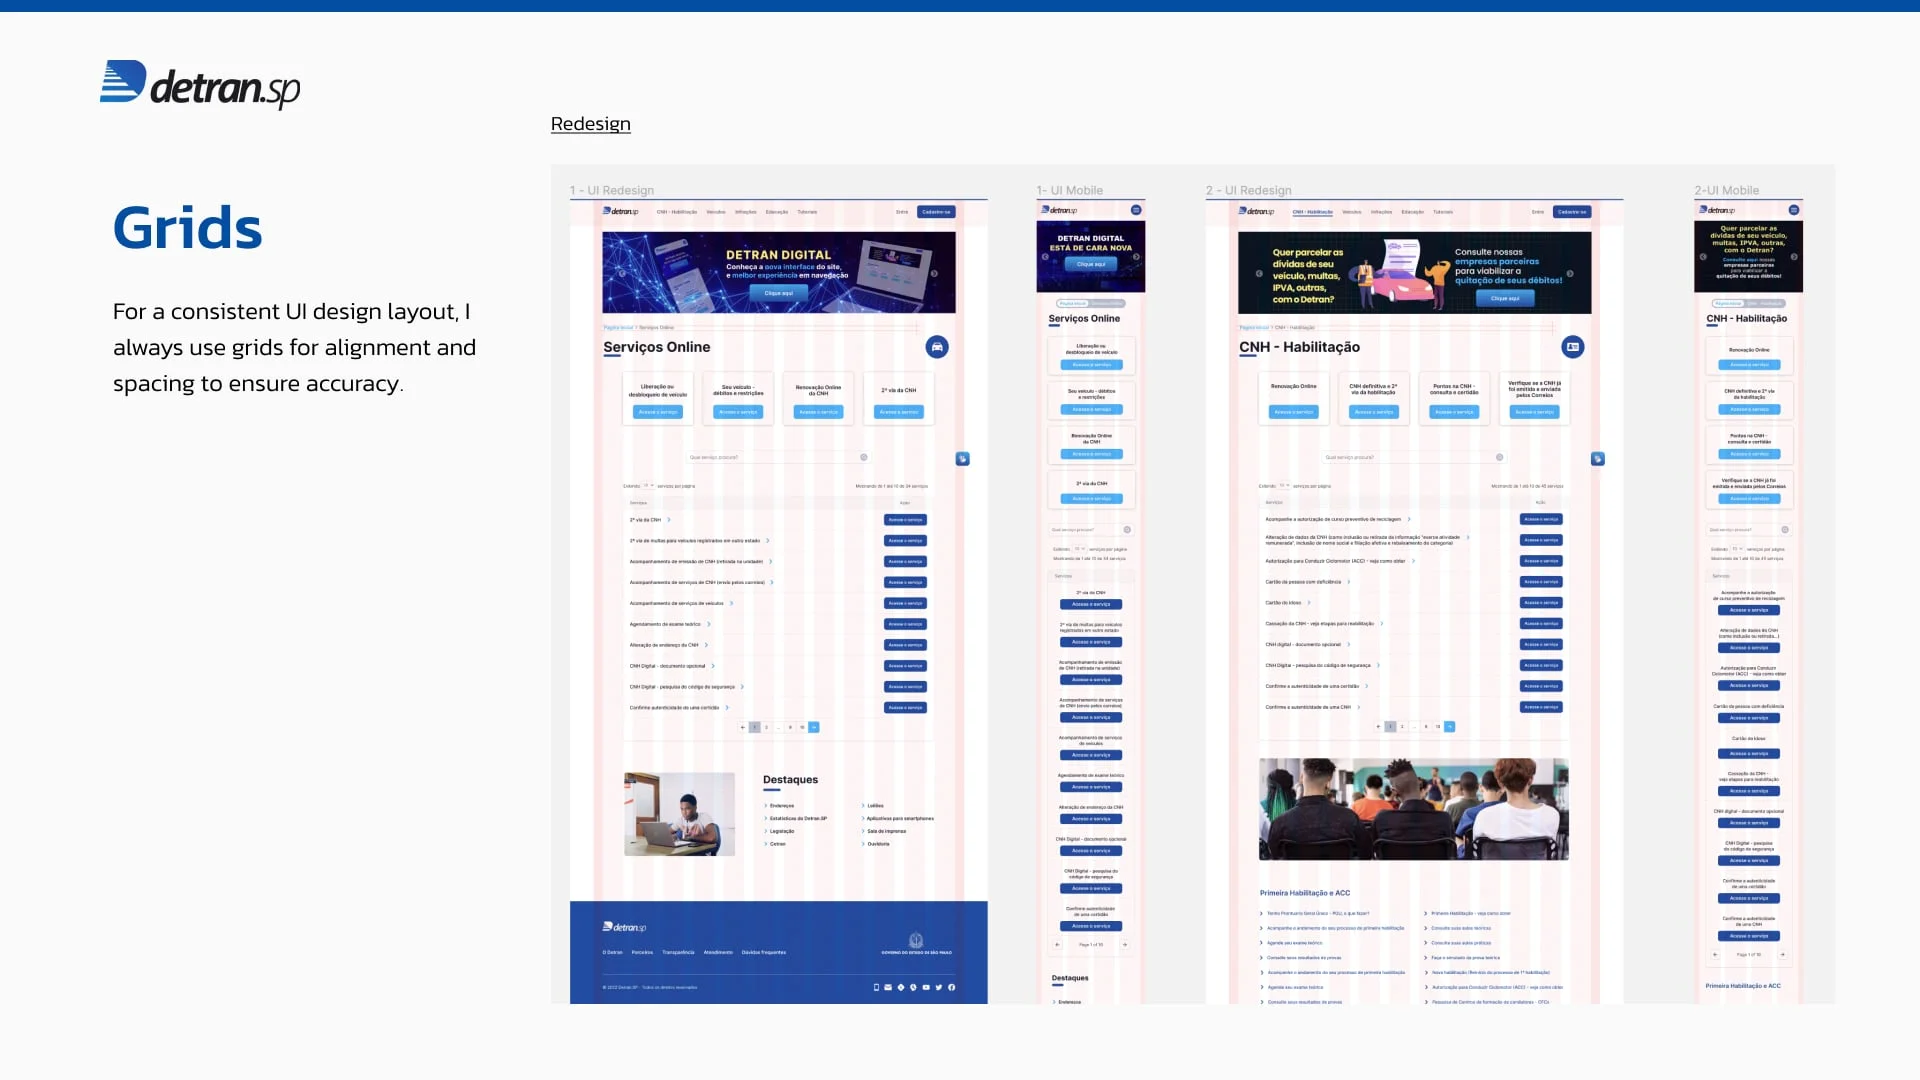Click next arrow on Detran Digital banner
The width and height of the screenshot is (1920, 1080).
[934, 273]
